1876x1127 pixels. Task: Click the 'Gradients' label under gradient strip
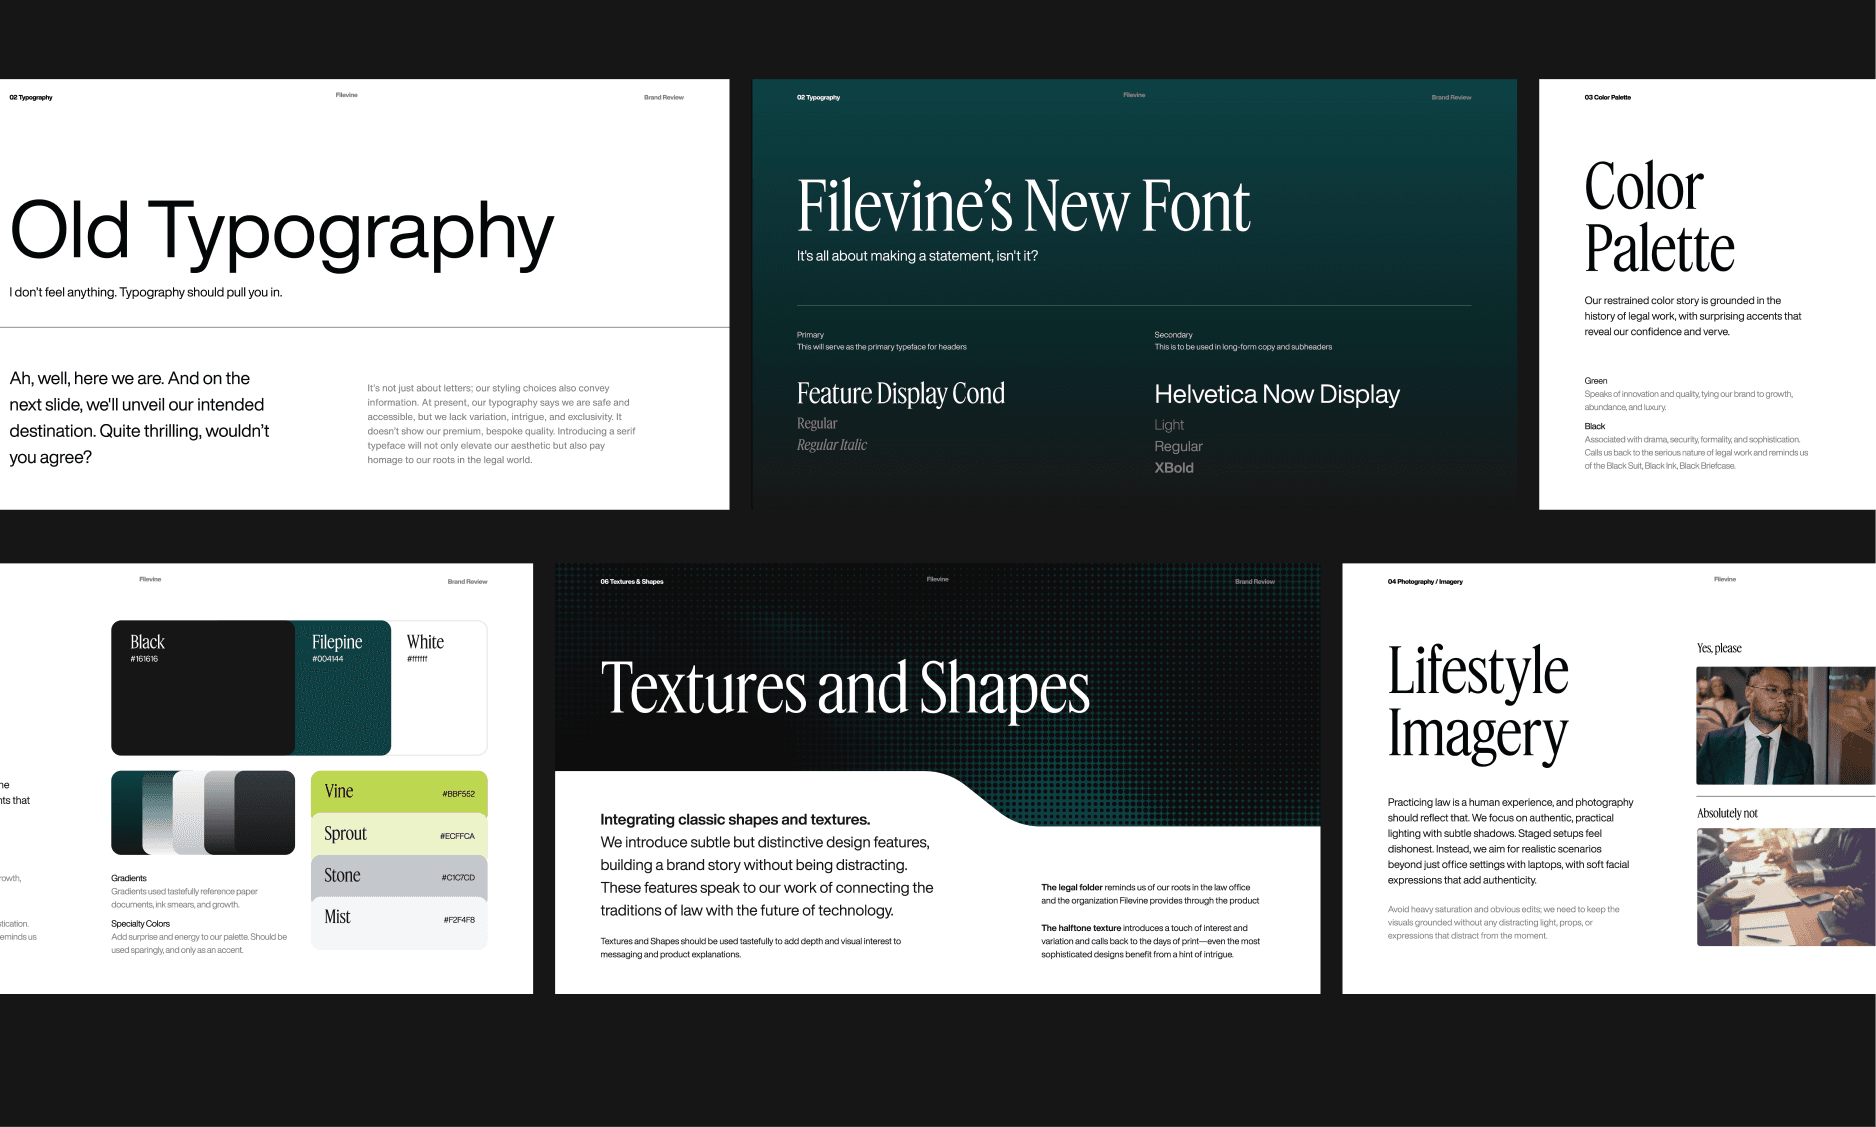129,878
